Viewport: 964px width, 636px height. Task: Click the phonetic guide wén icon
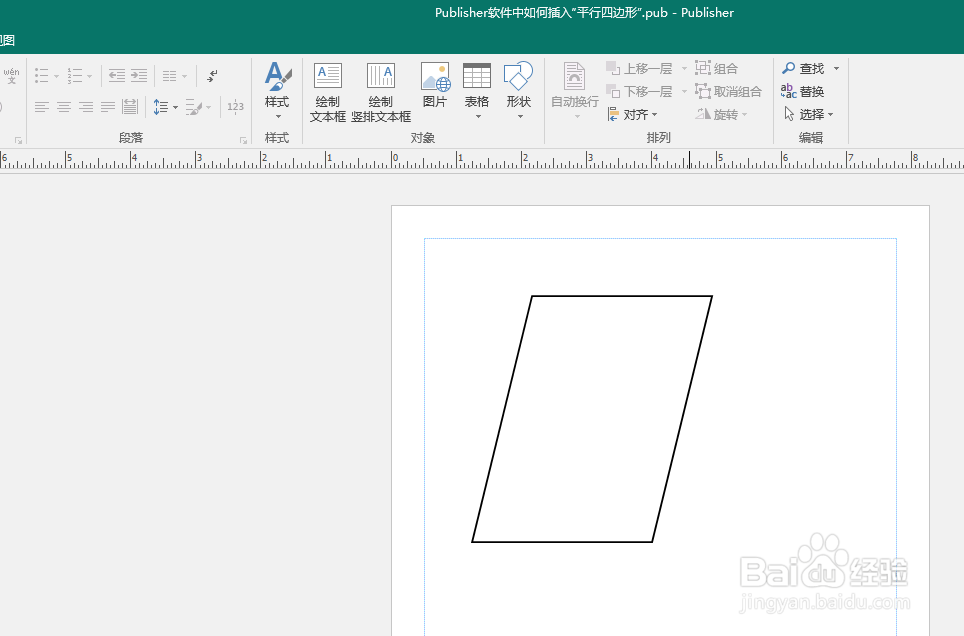[11, 76]
